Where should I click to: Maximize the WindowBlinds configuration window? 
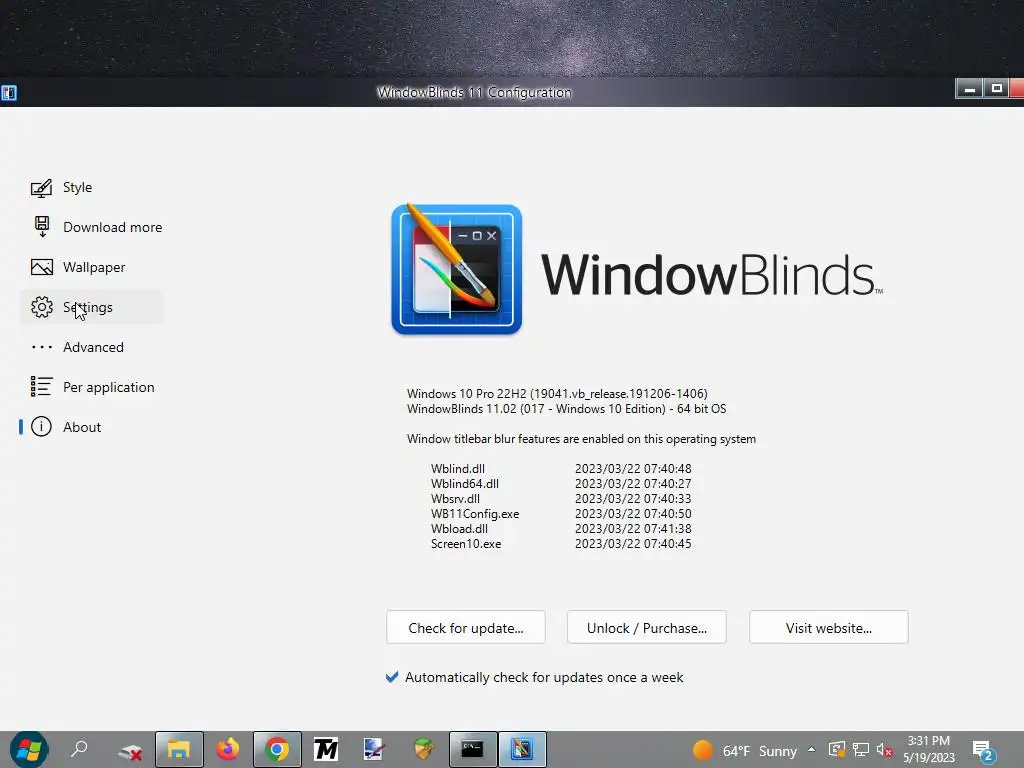[x=997, y=88]
